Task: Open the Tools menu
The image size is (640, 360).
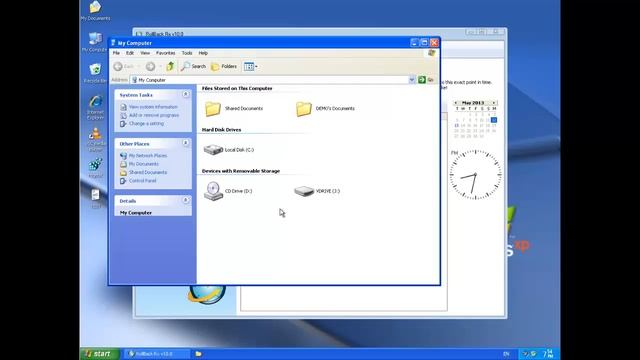Action: coord(187,53)
